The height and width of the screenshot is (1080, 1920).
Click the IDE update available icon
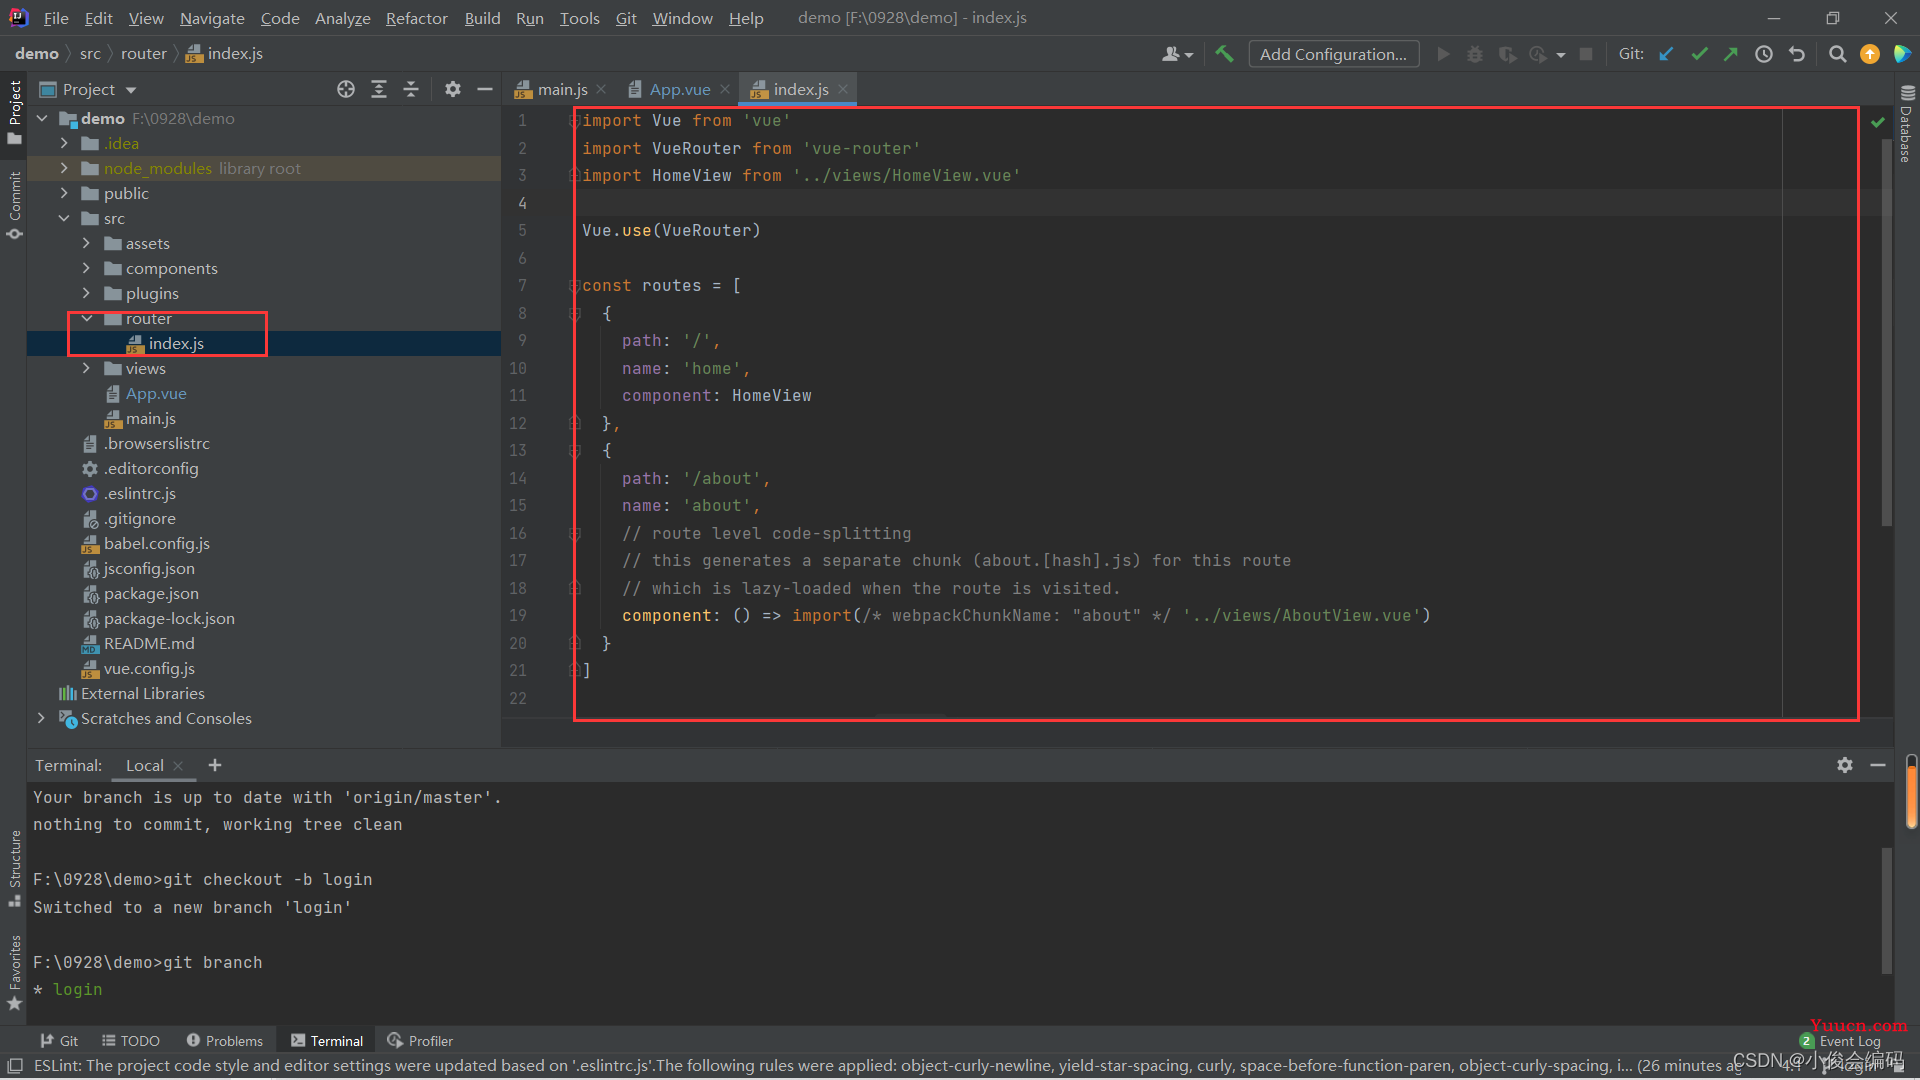pyautogui.click(x=1870, y=54)
